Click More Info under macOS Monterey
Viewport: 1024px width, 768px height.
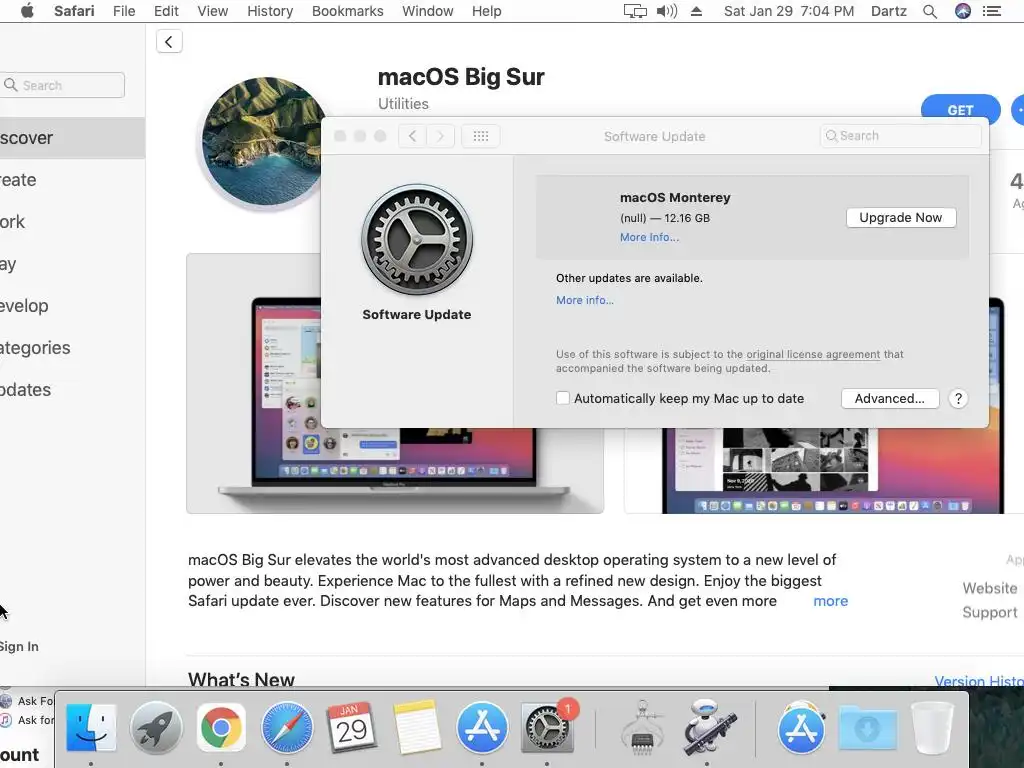tap(649, 237)
